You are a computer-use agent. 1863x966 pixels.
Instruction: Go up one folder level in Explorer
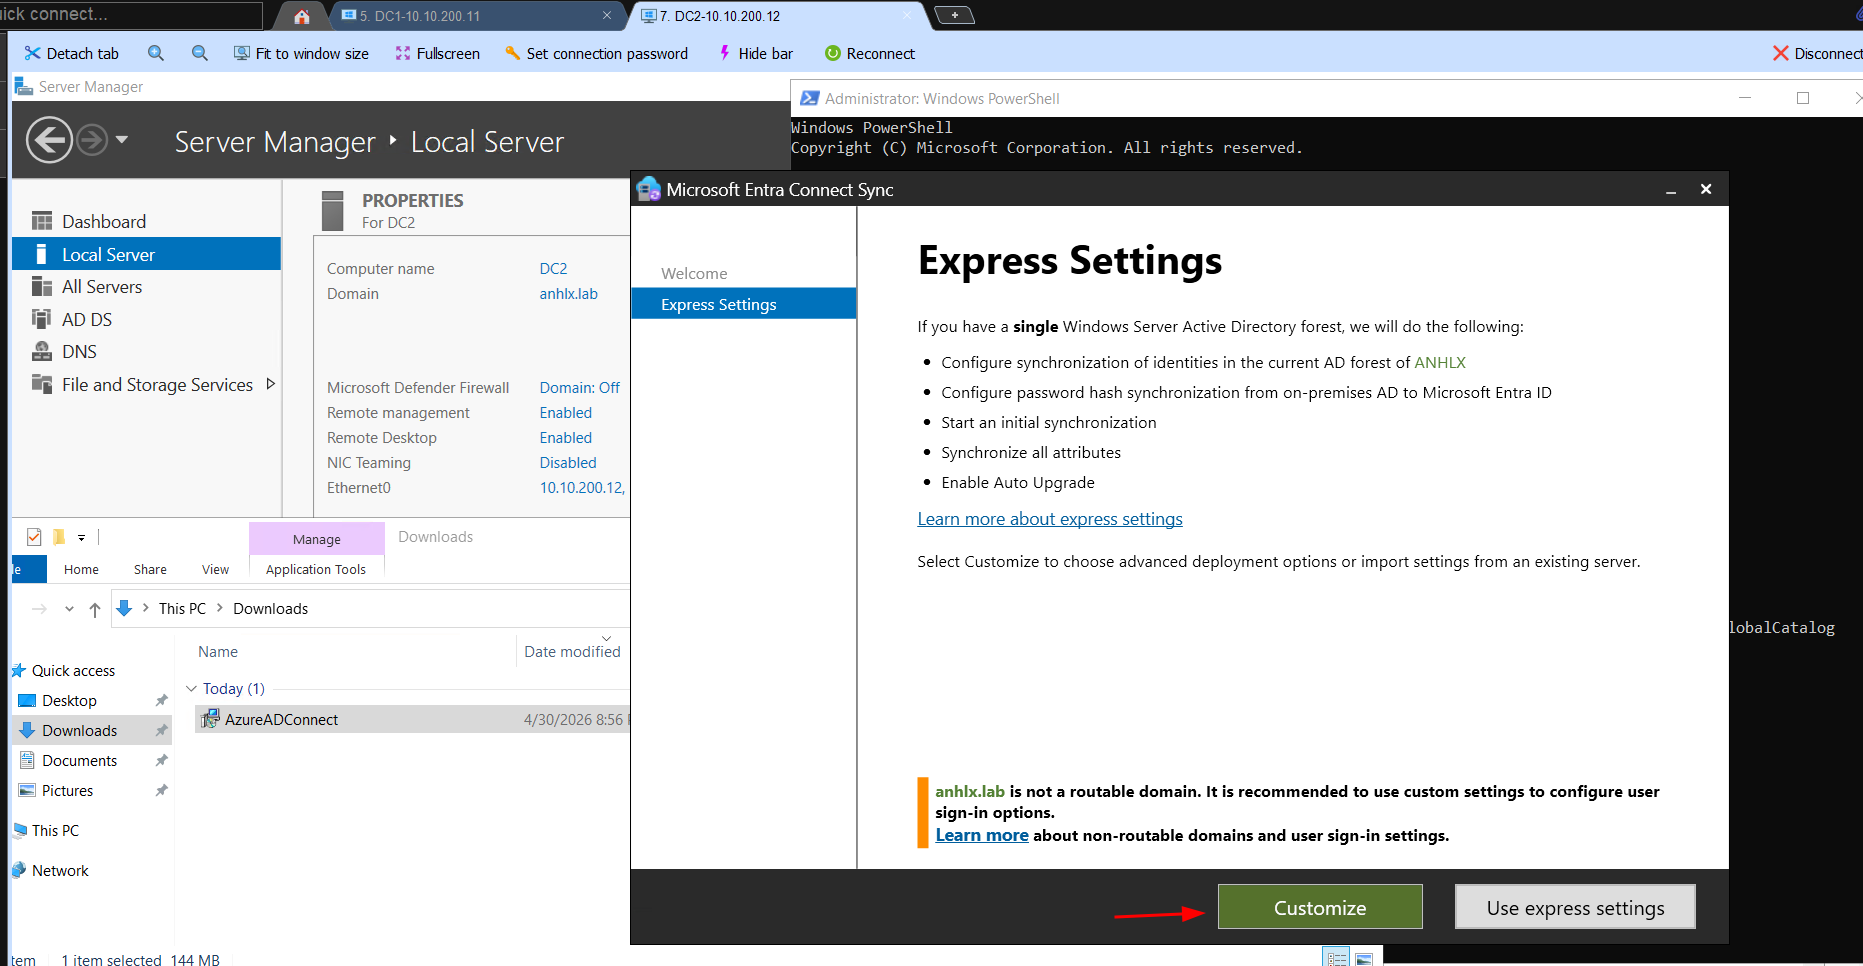(94, 609)
